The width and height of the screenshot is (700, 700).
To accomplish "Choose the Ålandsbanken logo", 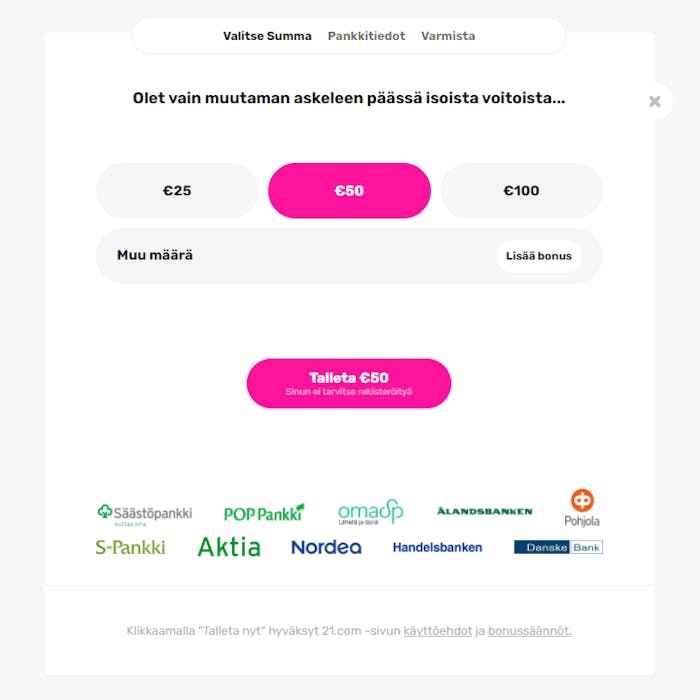I will 484,511.
